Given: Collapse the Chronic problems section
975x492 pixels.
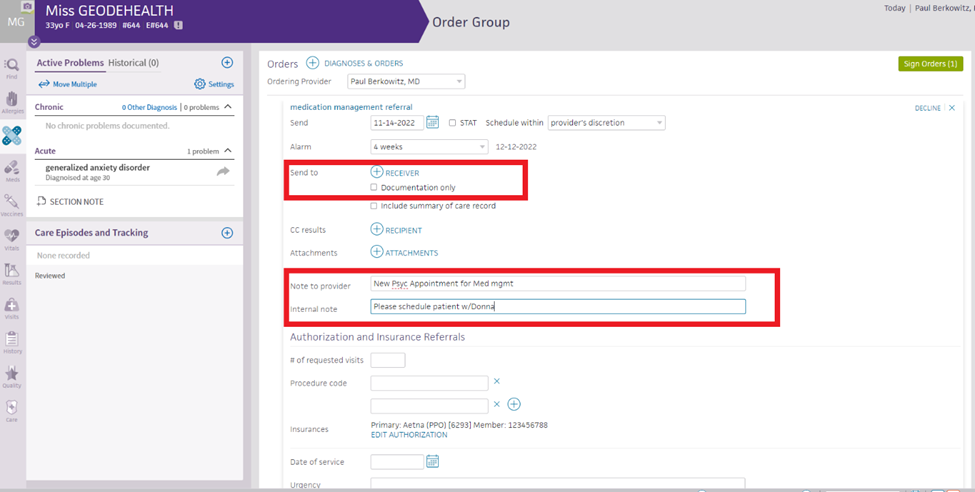Looking at the screenshot, I should click(228, 107).
